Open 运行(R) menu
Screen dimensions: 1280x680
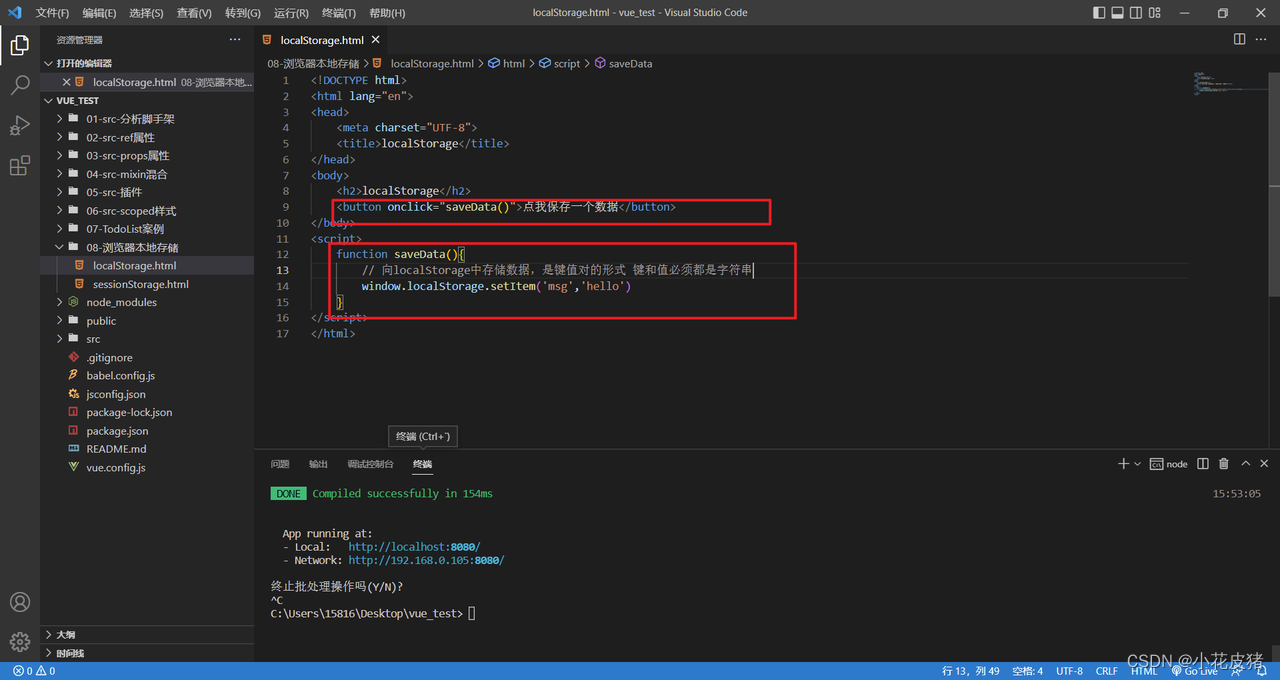(x=290, y=13)
